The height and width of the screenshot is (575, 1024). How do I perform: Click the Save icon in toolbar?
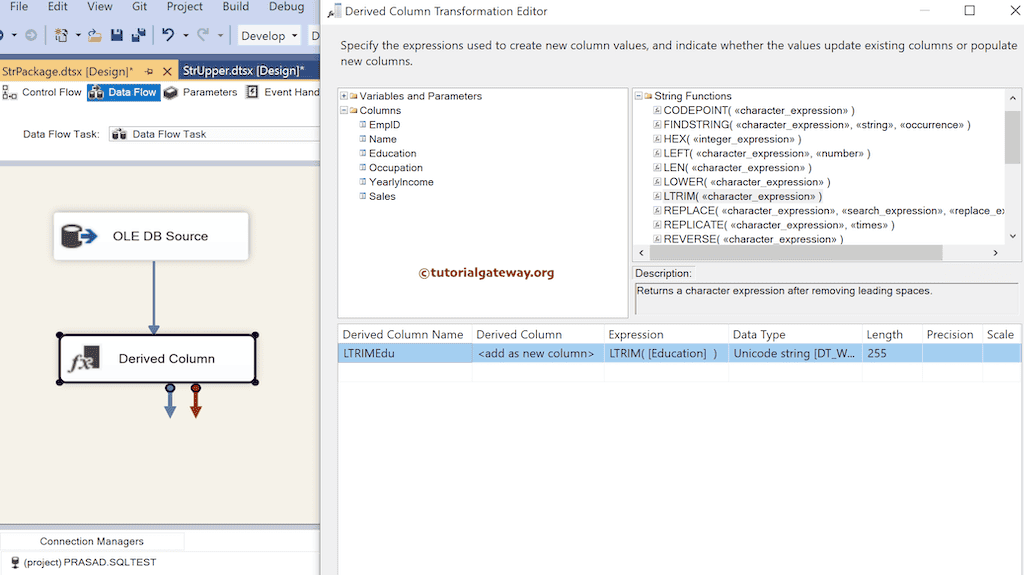[x=117, y=35]
